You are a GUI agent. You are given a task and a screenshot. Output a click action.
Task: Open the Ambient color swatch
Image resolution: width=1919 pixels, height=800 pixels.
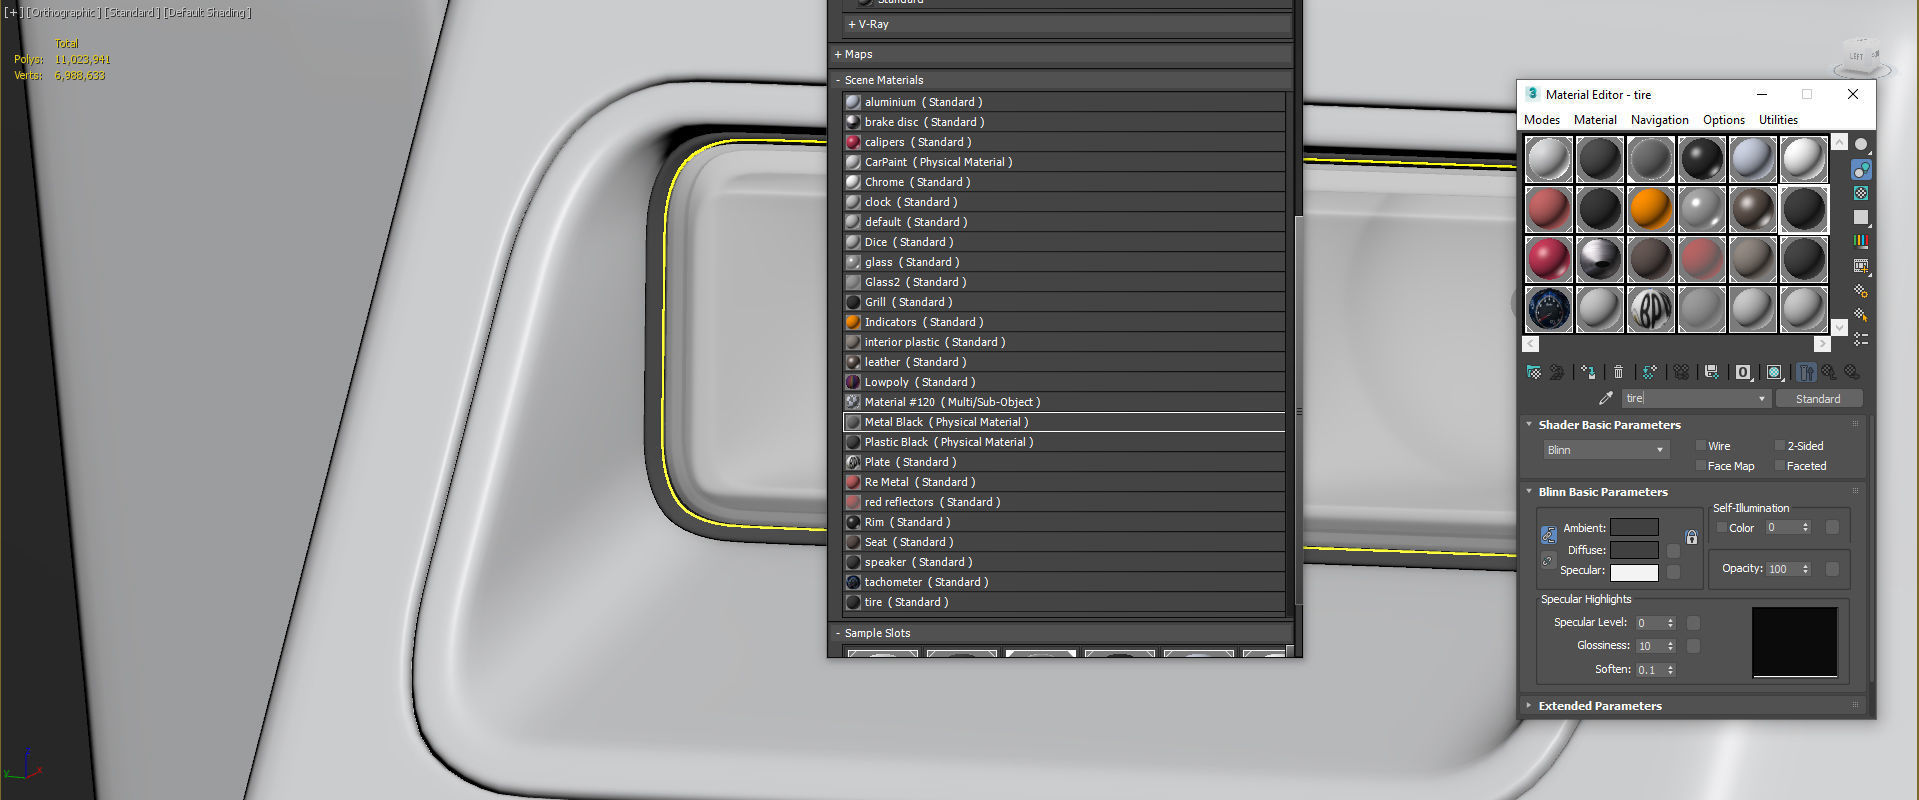[x=1634, y=527]
